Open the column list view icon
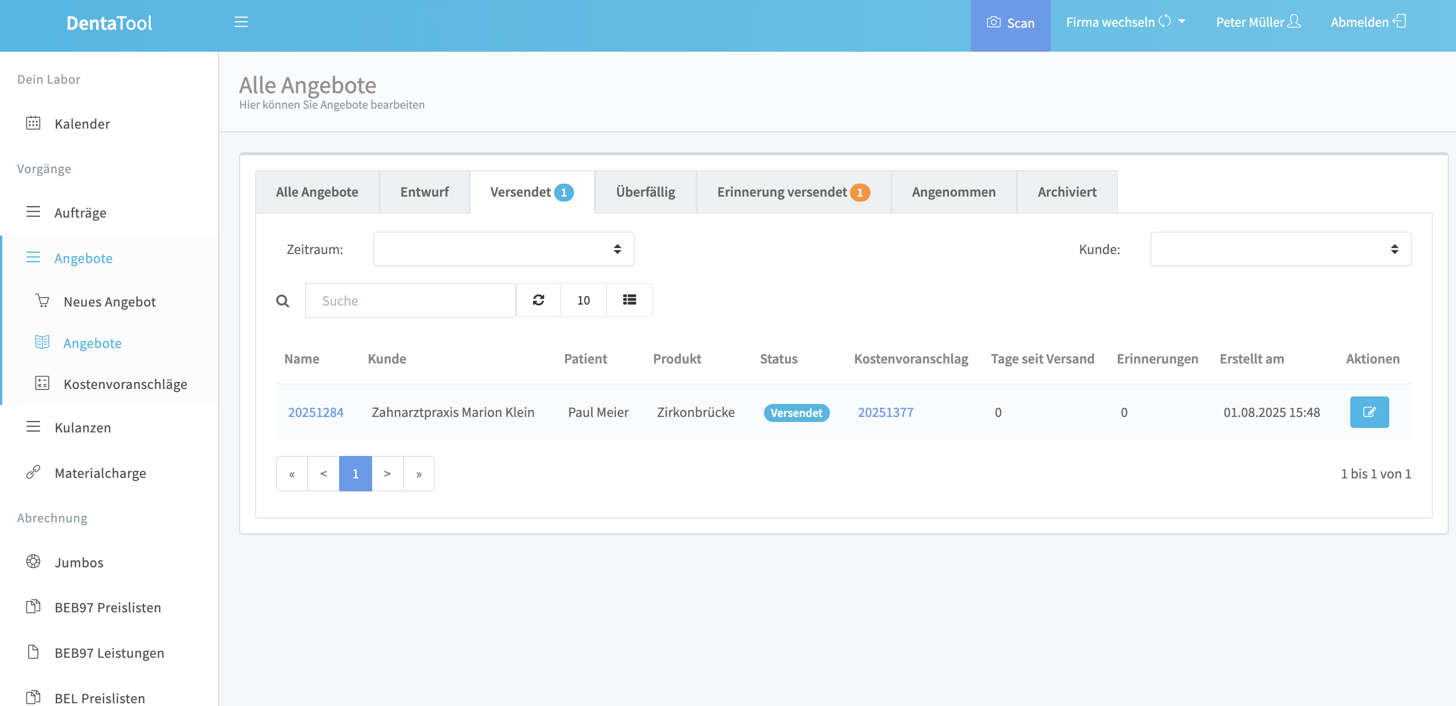 tap(629, 300)
